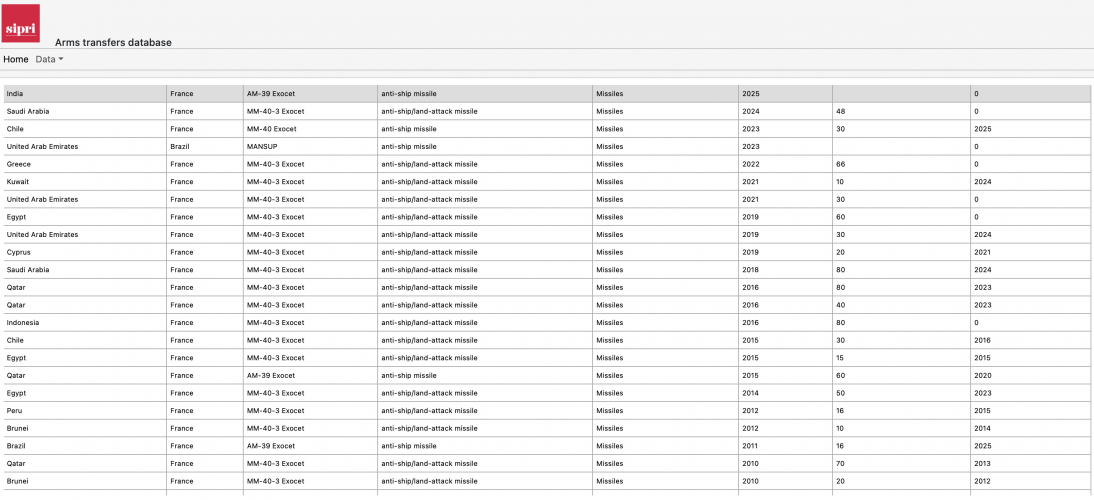Click the MM-40 Exocet cell in 2023 Chile row
1094x500 pixels.
310,129
